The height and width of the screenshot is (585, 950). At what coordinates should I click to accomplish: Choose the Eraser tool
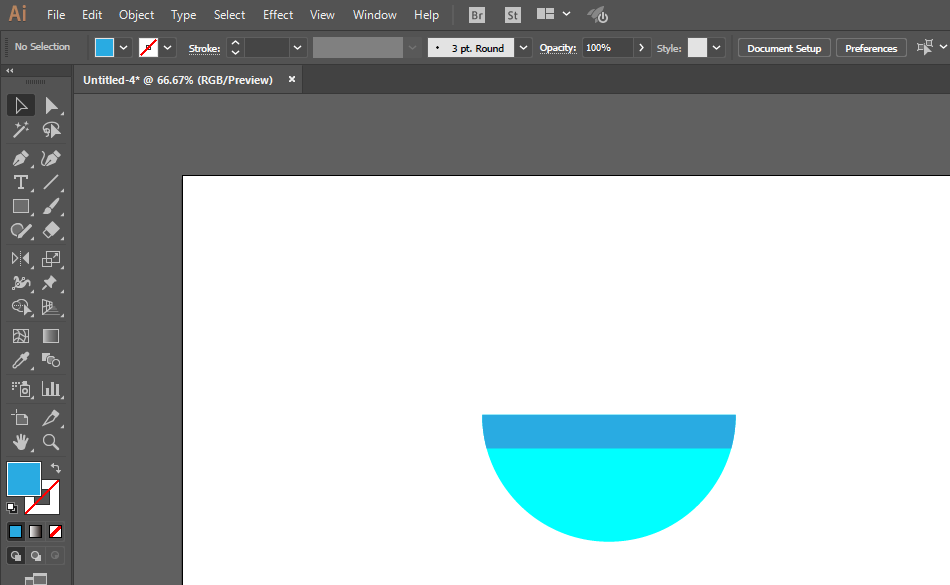click(51, 230)
